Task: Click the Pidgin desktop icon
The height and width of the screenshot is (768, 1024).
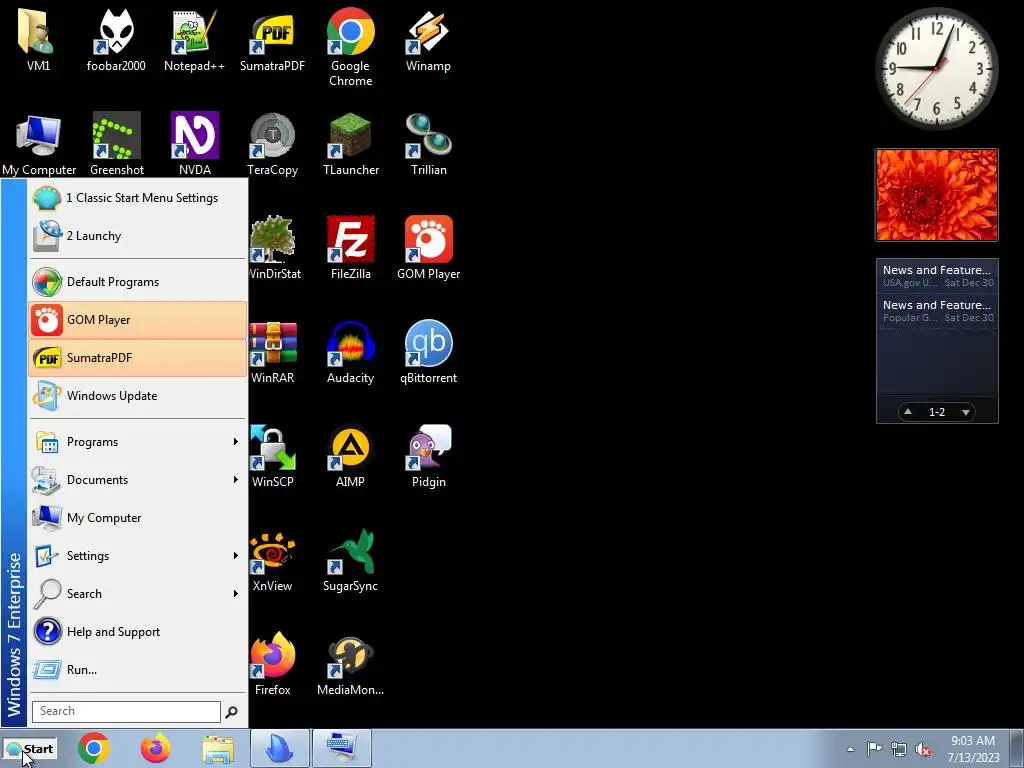Action: [428, 456]
